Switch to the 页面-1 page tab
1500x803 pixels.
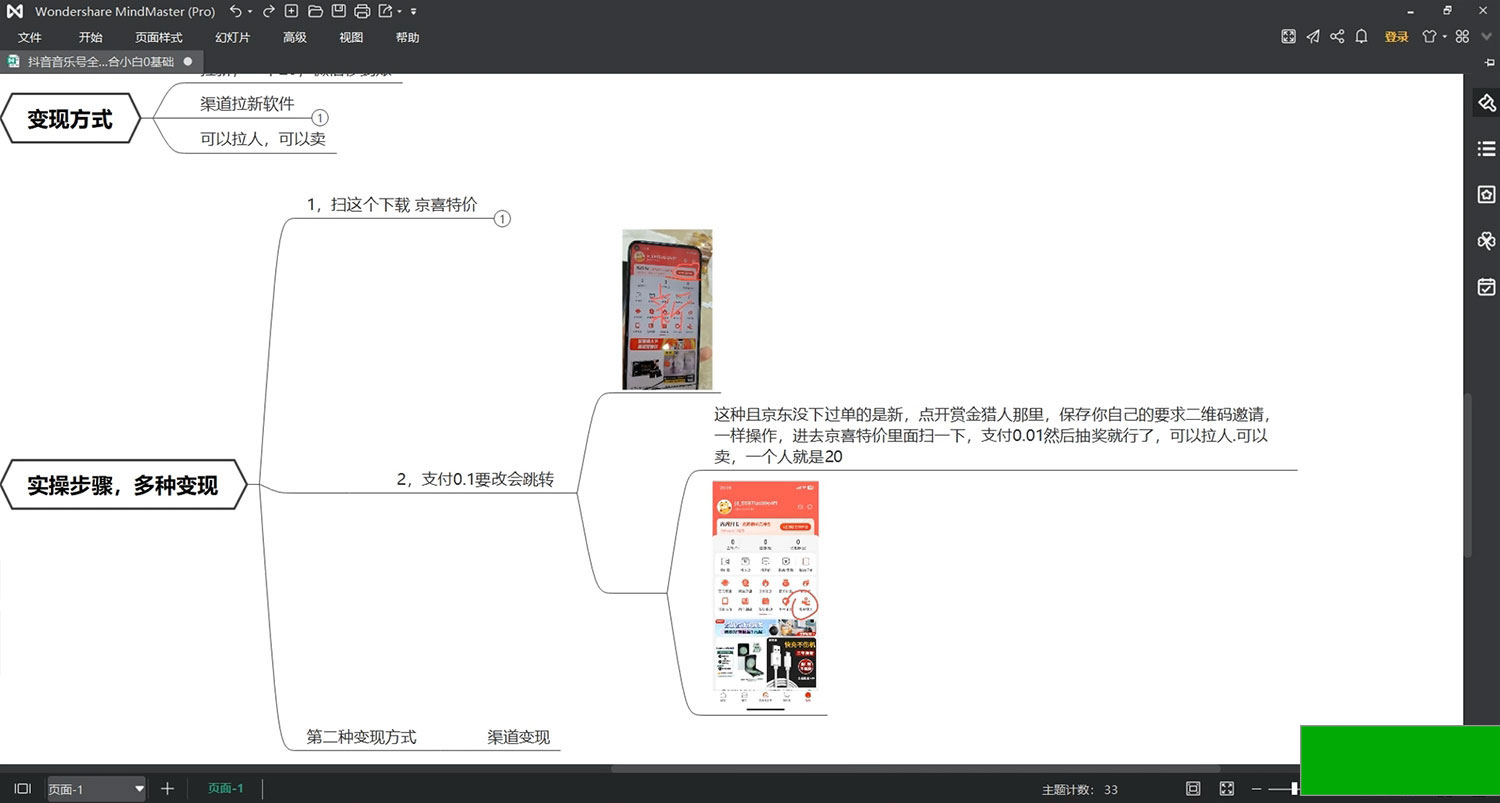pos(226,788)
